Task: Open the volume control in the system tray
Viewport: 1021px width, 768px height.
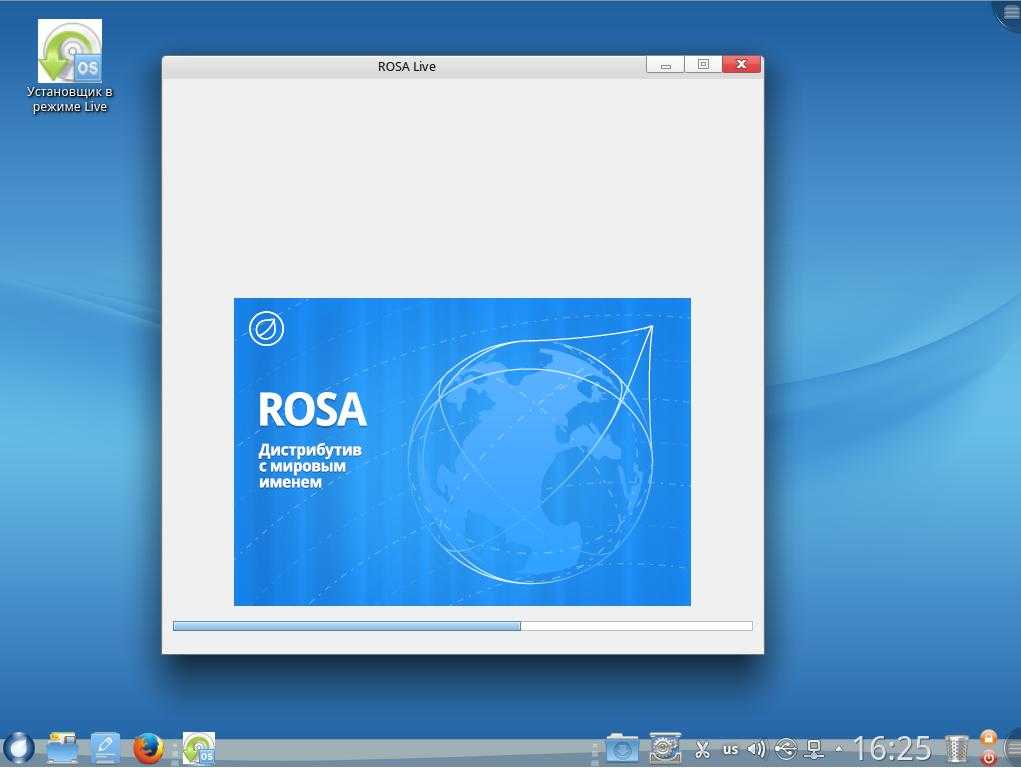Action: [x=757, y=749]
